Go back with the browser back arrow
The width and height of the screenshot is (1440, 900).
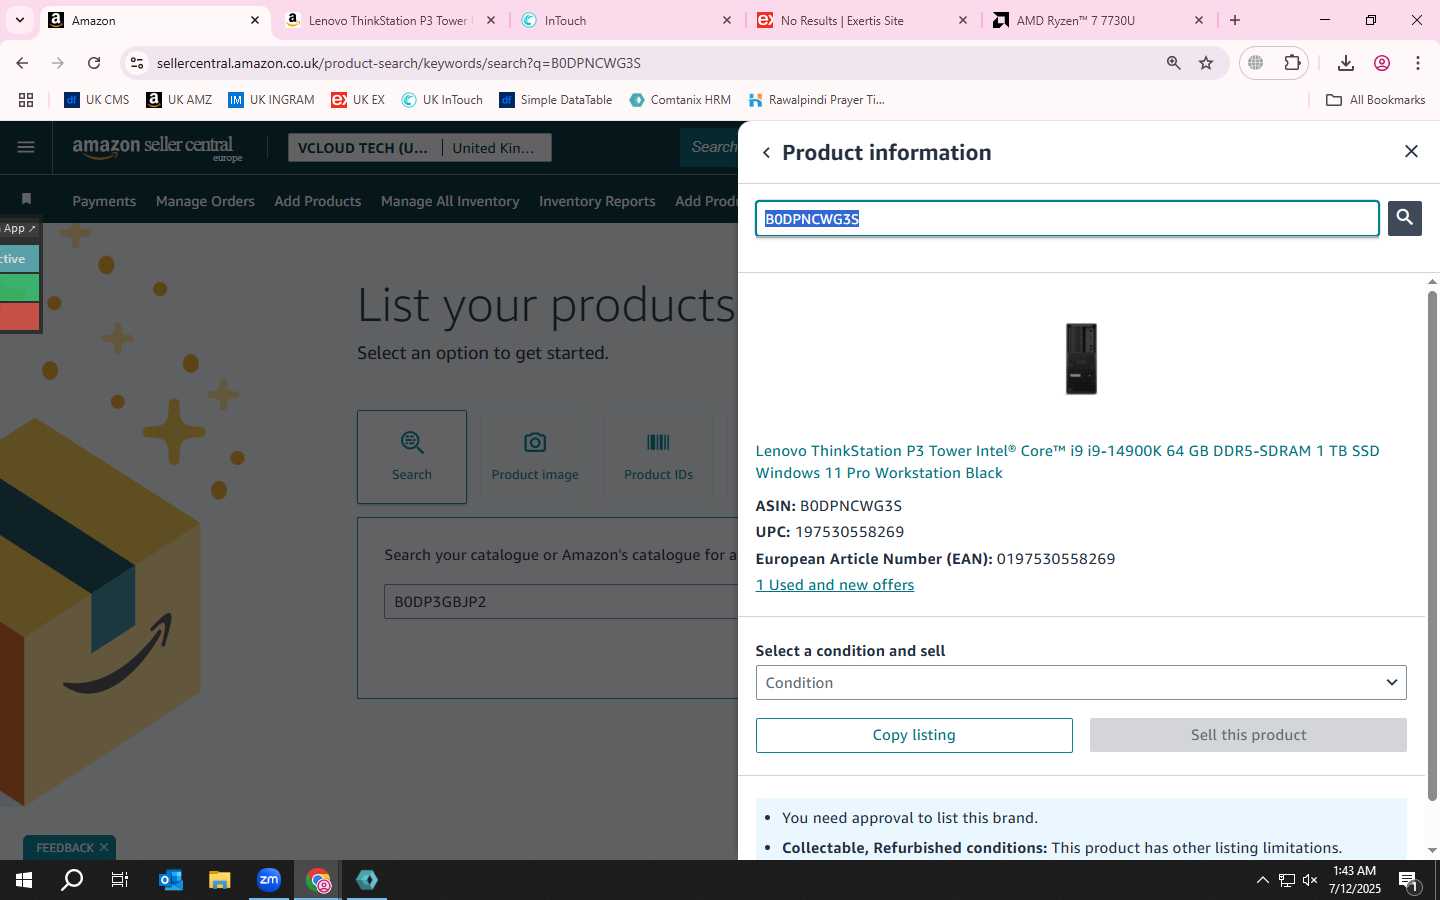coord(22,63)
